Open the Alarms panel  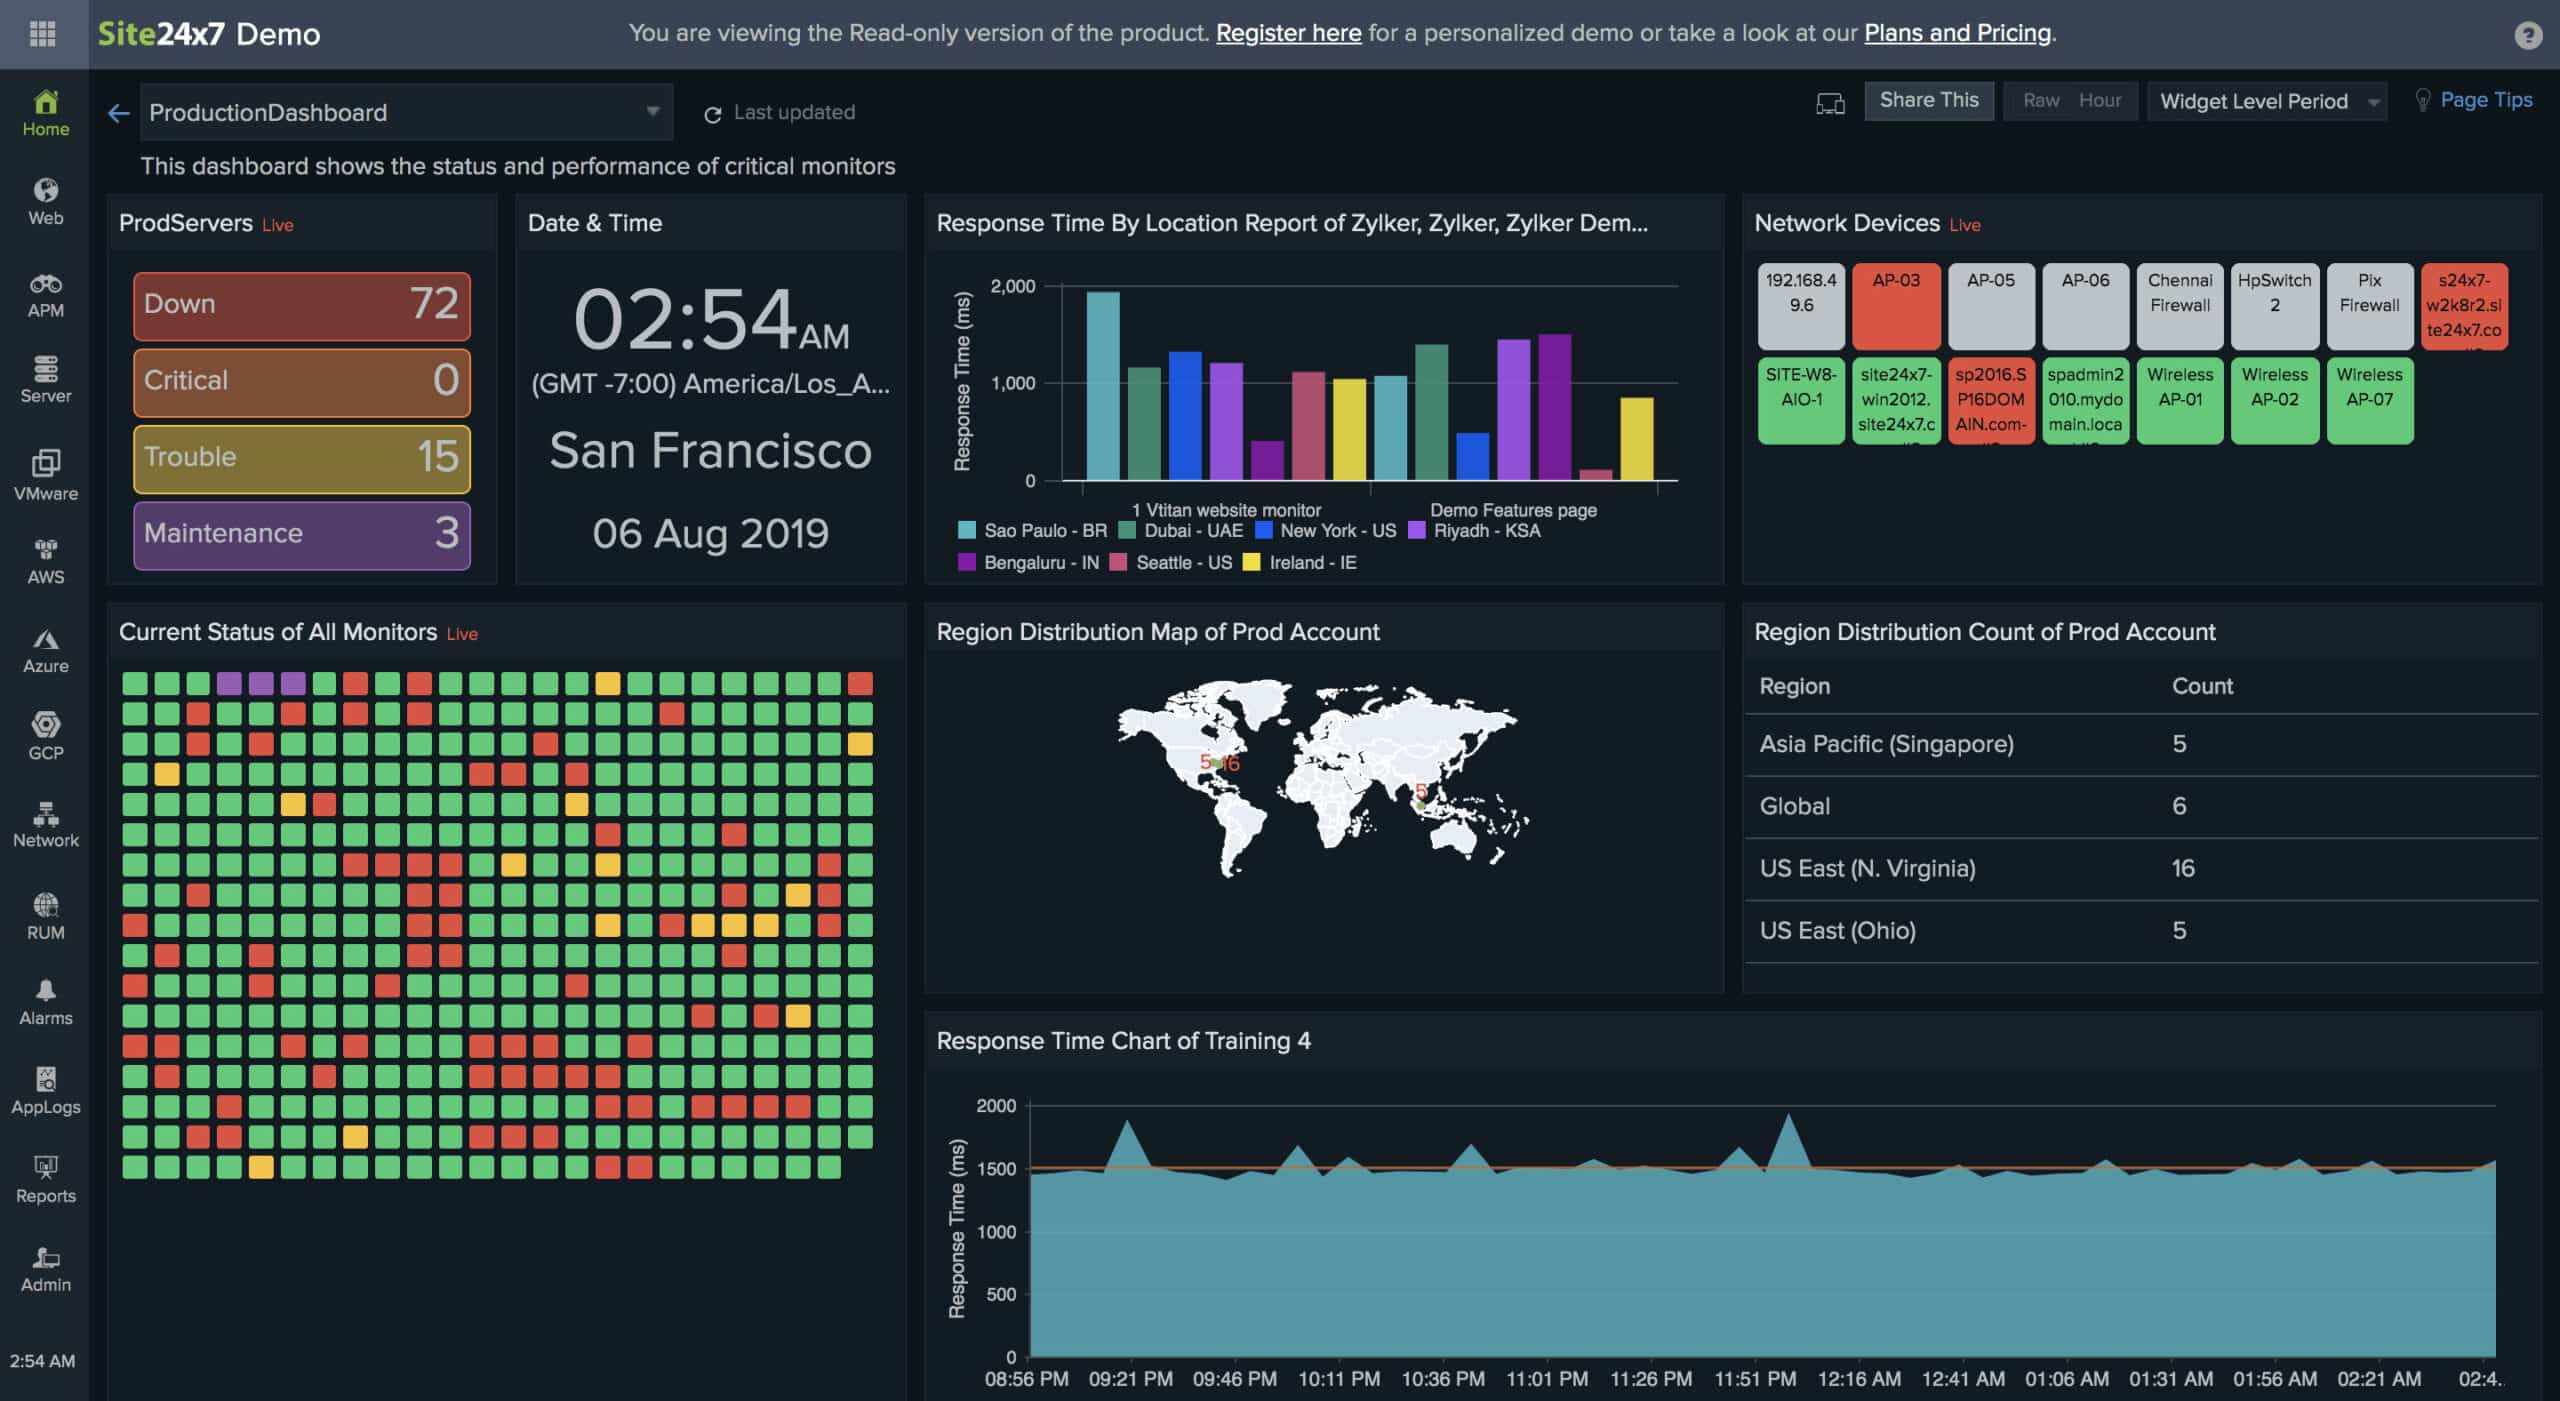45,1000
